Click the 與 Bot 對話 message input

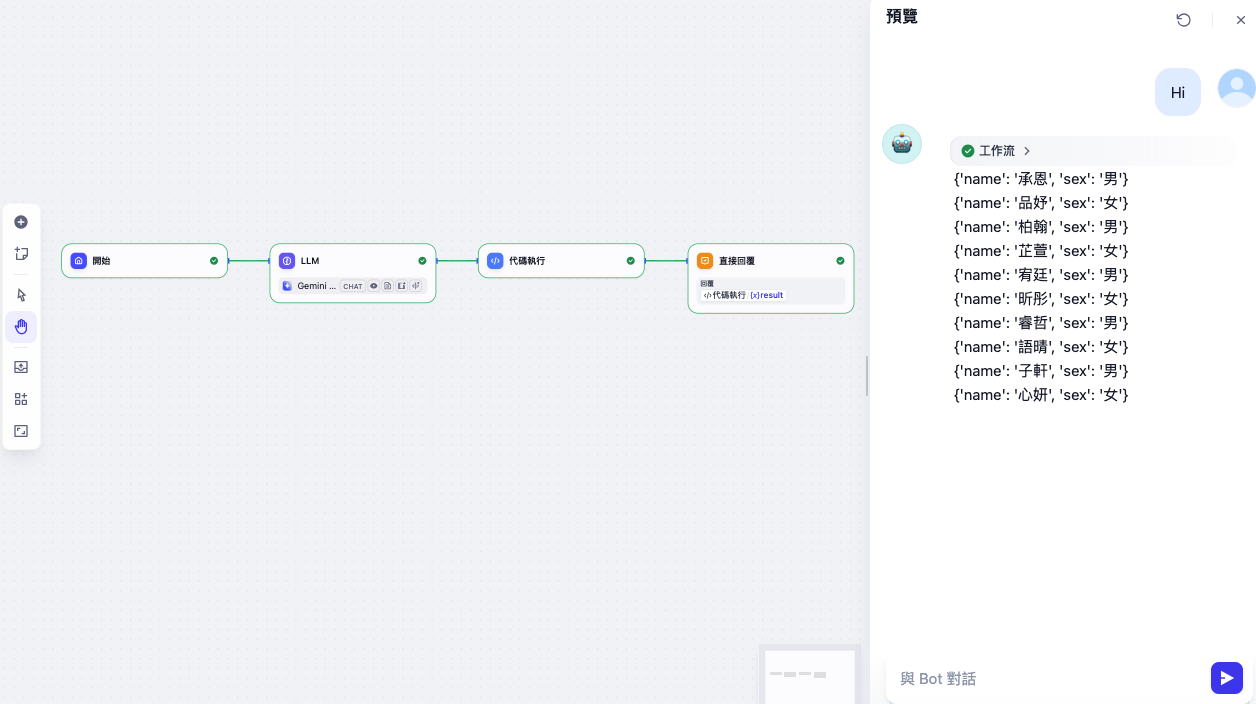(x=1045, y=679)
